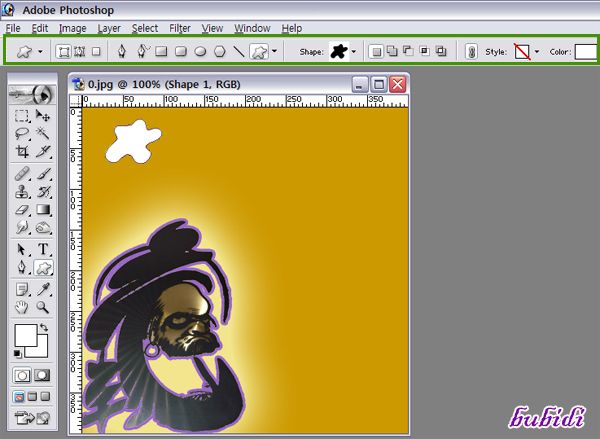This screenshot has width=600, height=439.
Task: Choose Custom Shape tool in options bar
Action: (x=259, y=51)
